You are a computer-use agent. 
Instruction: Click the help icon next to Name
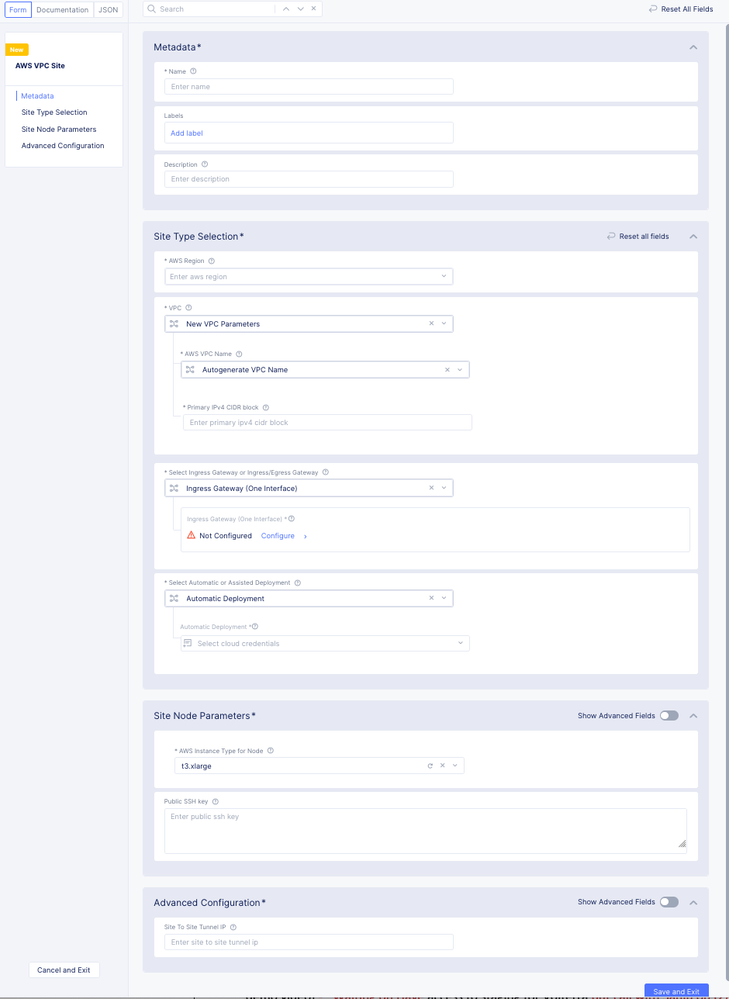tap(194, 71)
